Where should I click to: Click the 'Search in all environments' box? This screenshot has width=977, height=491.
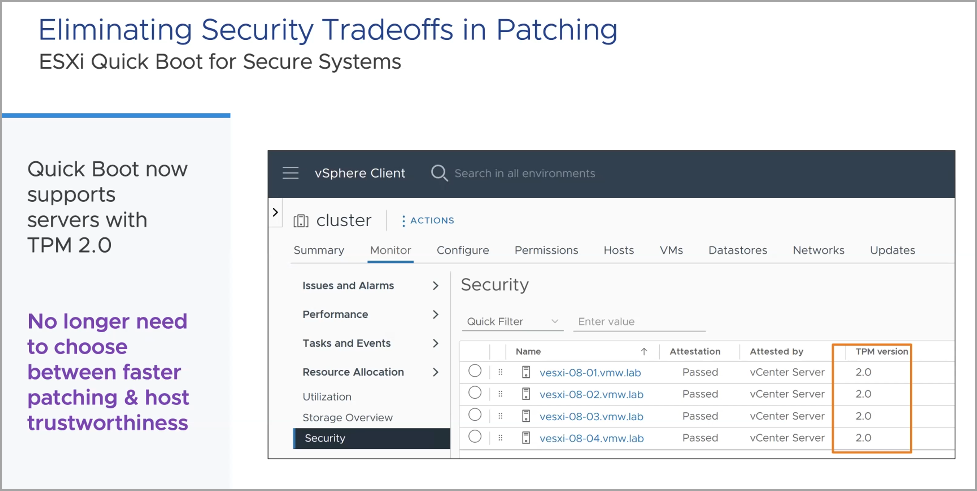point(525,173)
